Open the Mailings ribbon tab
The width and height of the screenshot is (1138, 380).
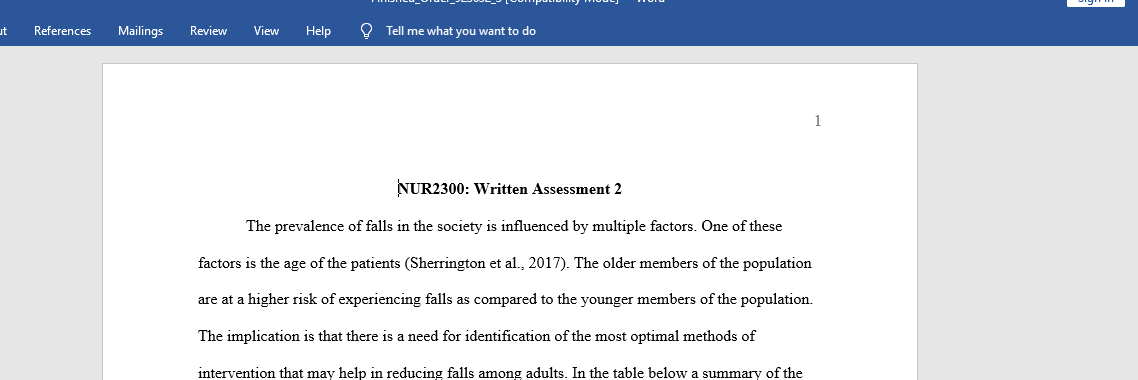(x=140, y=30)
